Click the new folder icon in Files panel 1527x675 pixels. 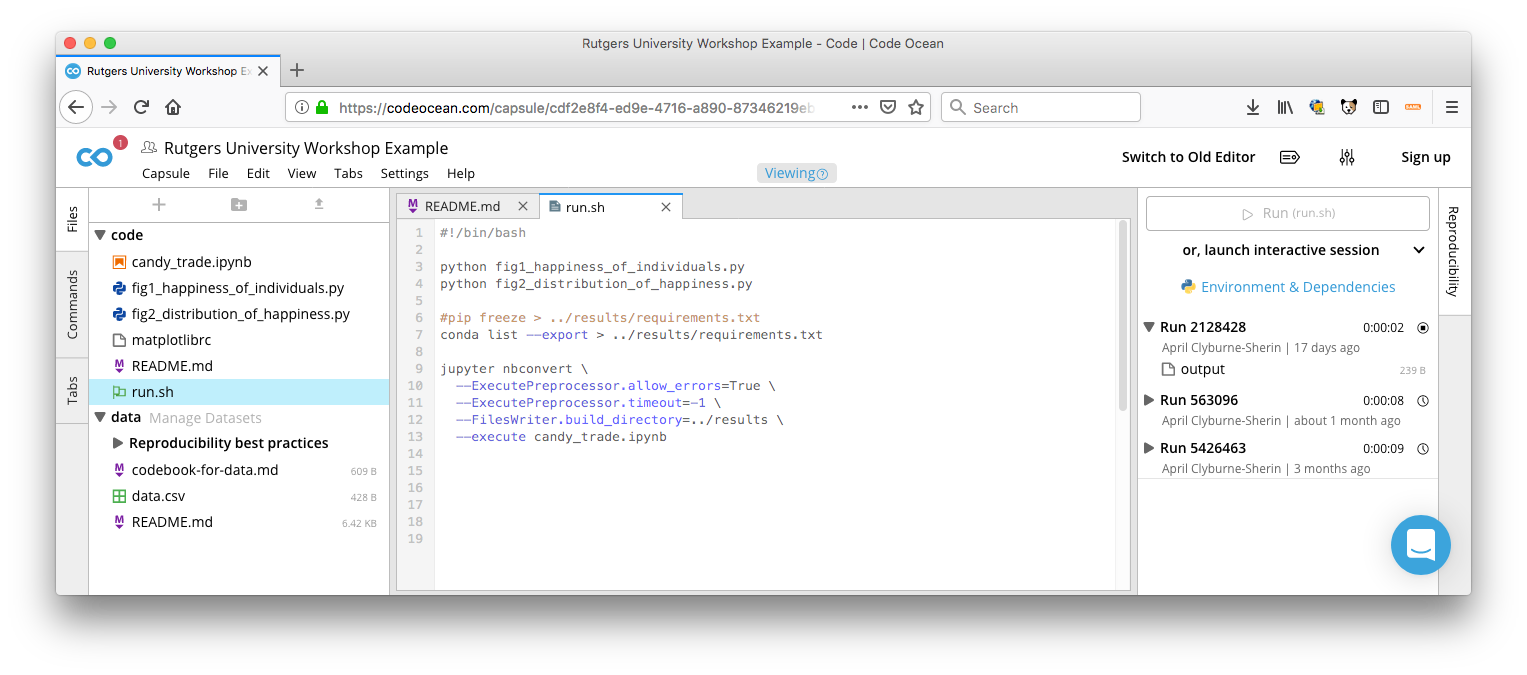point(238,204)
